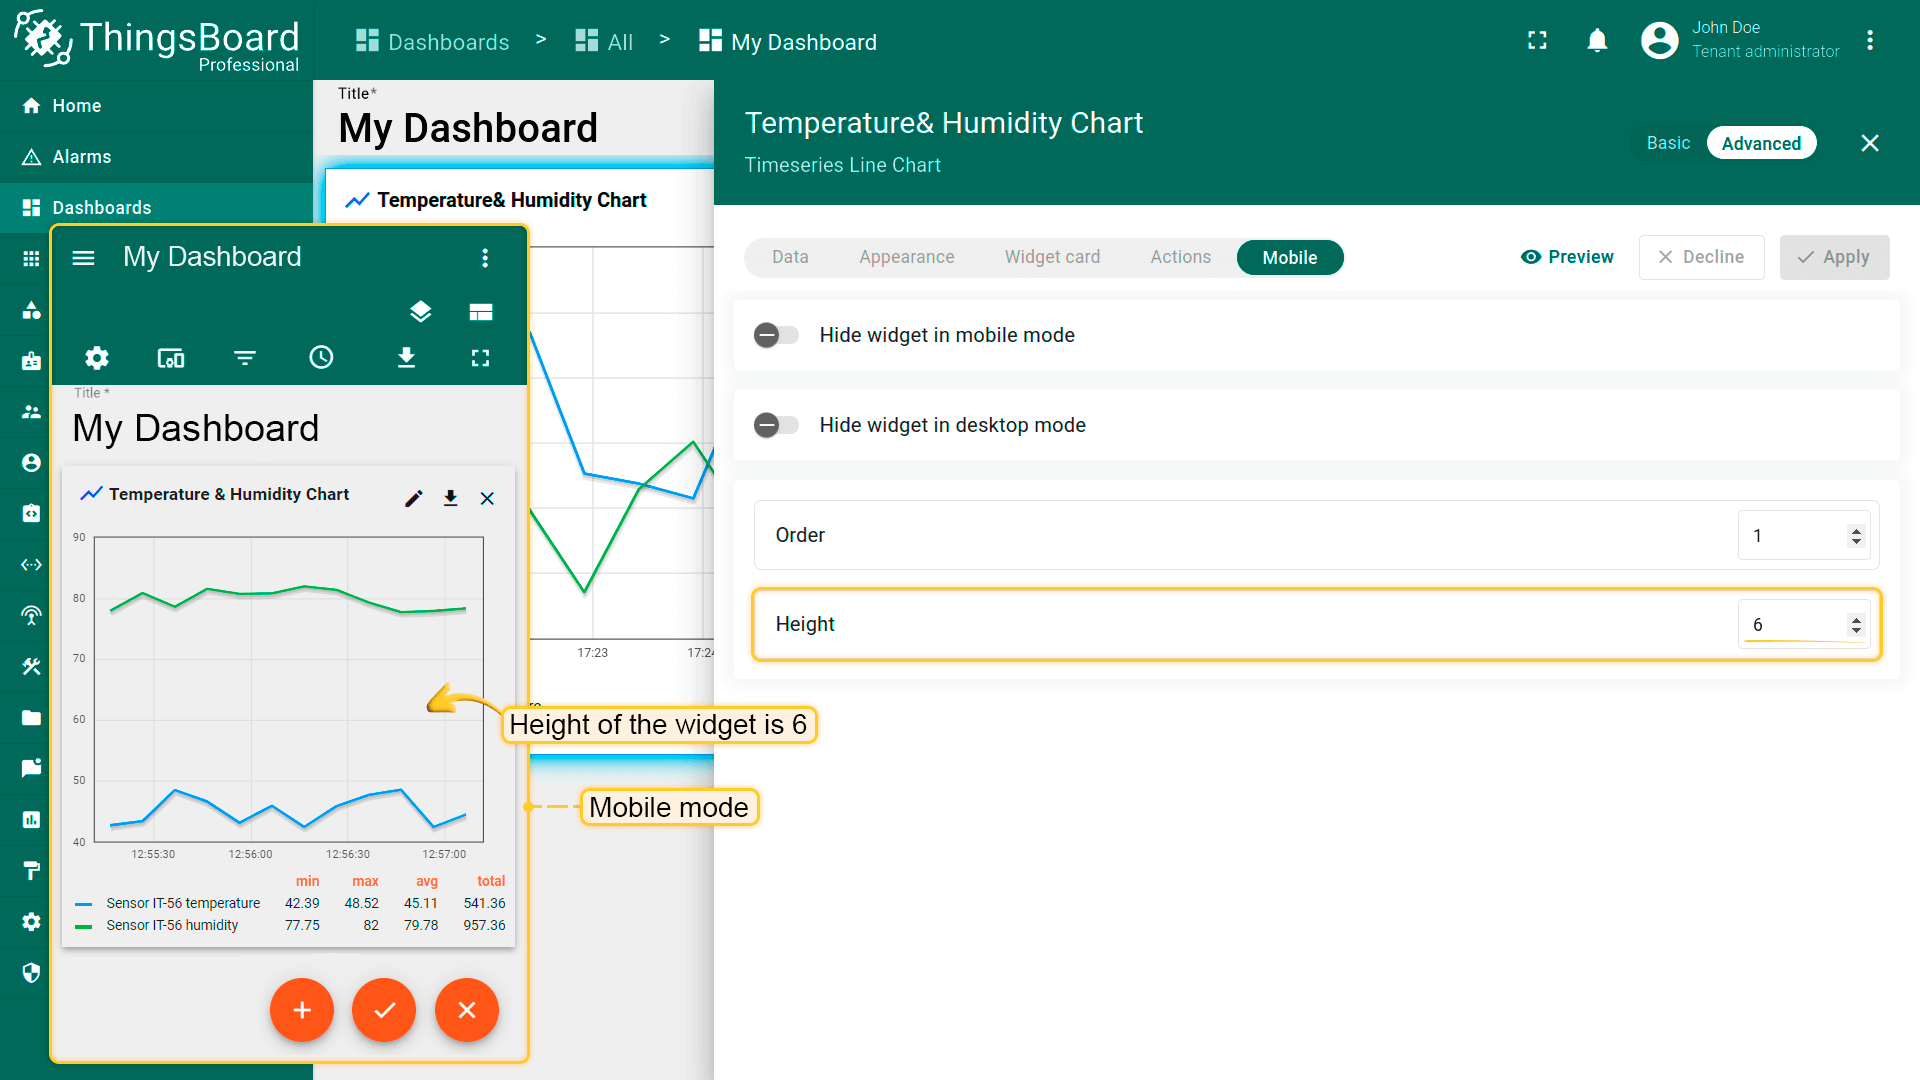Viewport: 1920px width, 1080px height.
Task: Click the notifications bell icon
Action: coord(1597,40)
